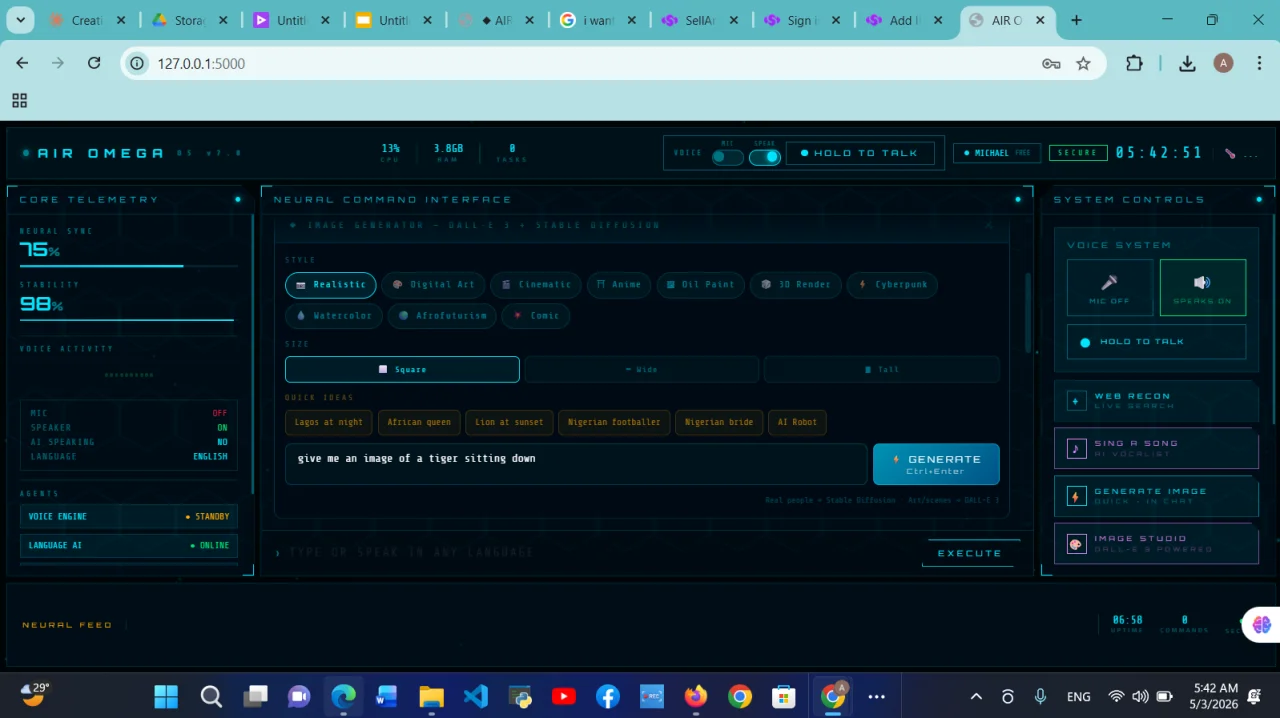The width and height of the screenshot is (1280, 718).
Task: Click the SPEAKS ON tile in Voice System
Action: [1203, 288]
